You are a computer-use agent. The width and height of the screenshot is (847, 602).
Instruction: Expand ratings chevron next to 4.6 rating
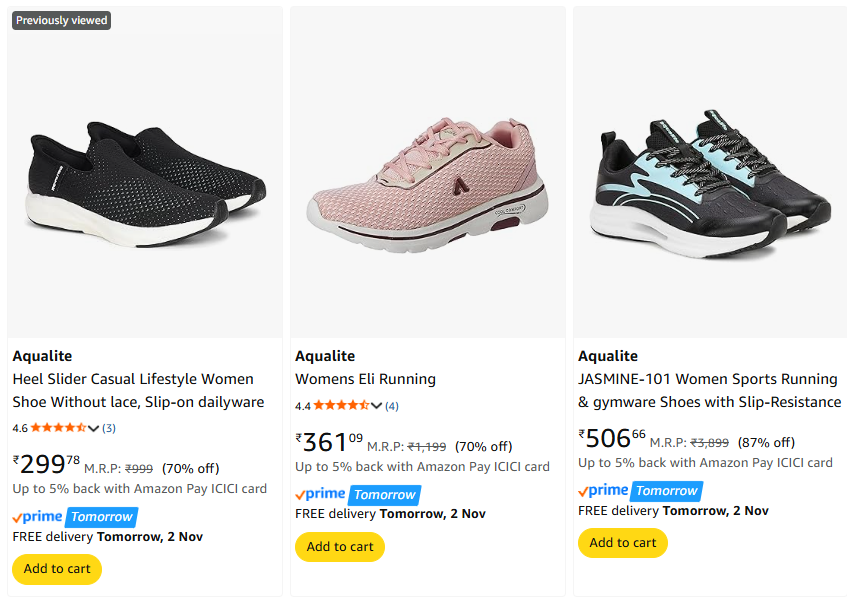pos(94,429)
